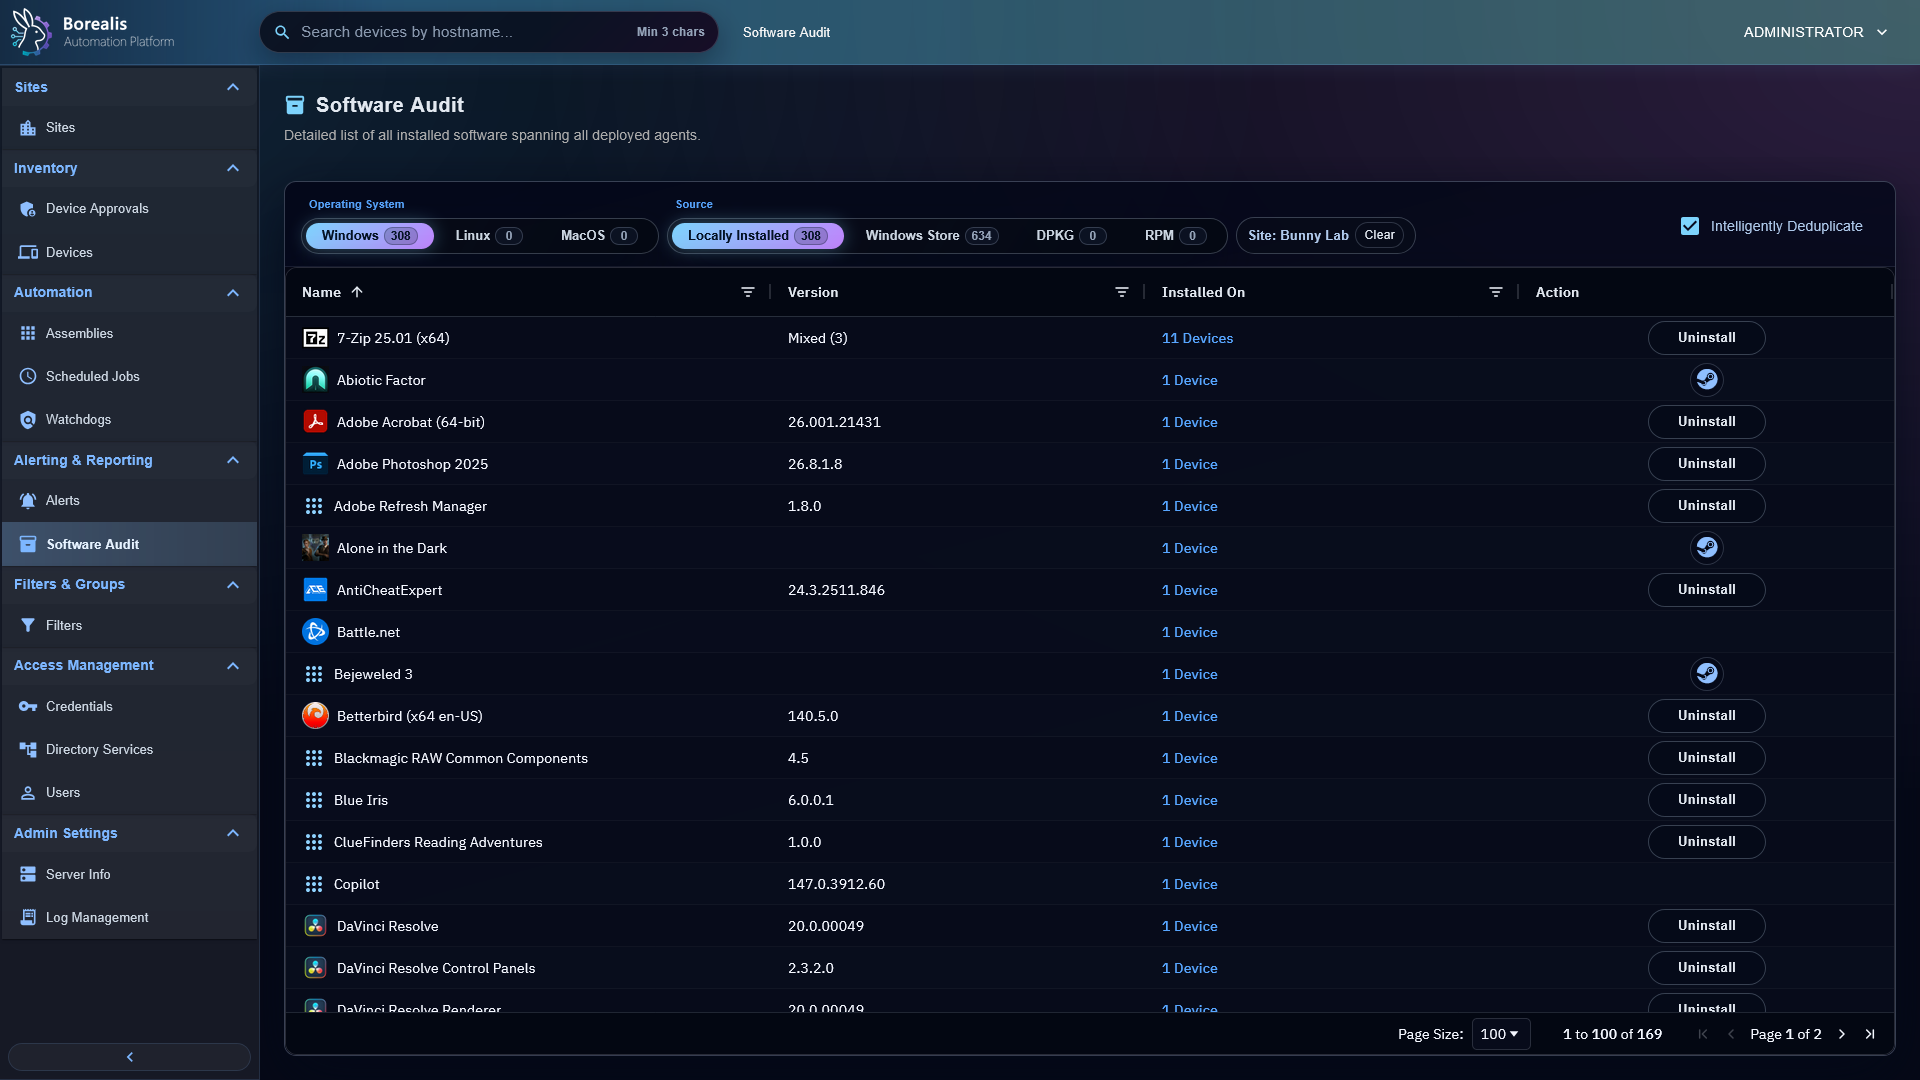This screenshot has width=1920, height=1080.
Task: Select the Windows operating system filter
Action: click(369, 236)
